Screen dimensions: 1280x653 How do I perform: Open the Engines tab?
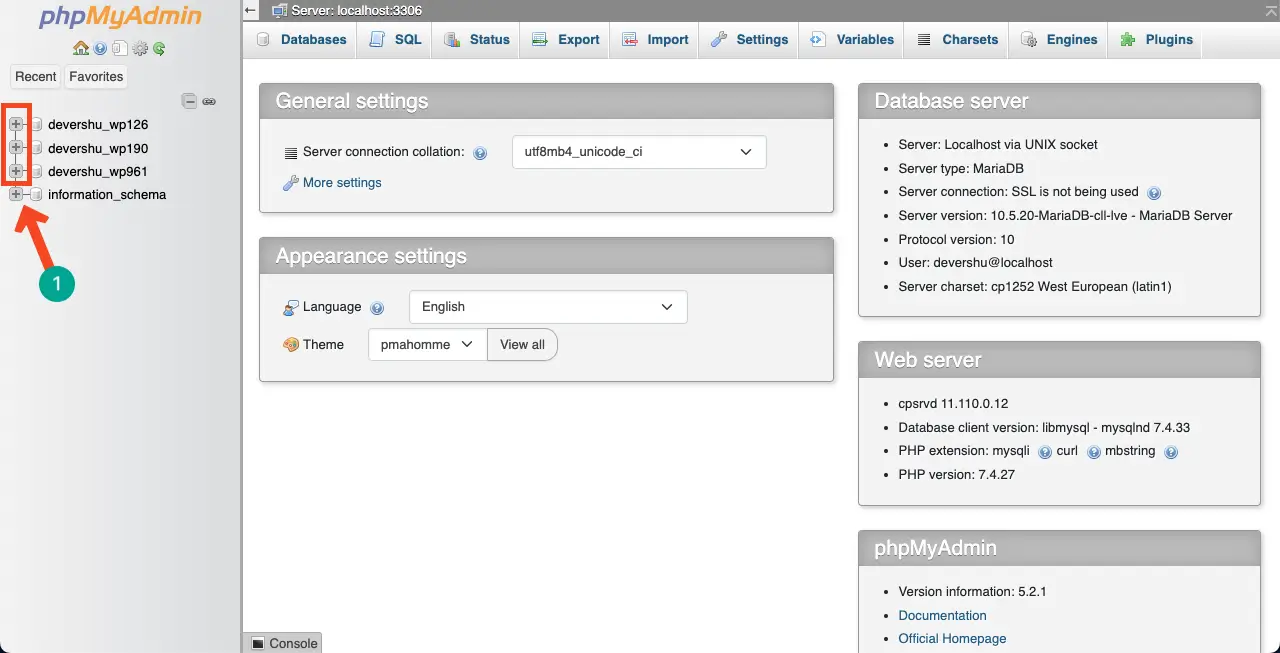click(x=1059, y=40)
